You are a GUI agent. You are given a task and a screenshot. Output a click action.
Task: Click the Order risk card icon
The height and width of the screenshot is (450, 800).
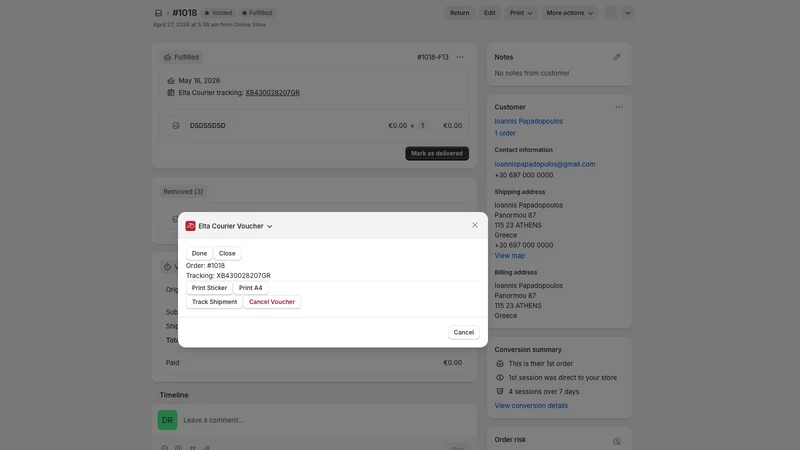point(617,441)
